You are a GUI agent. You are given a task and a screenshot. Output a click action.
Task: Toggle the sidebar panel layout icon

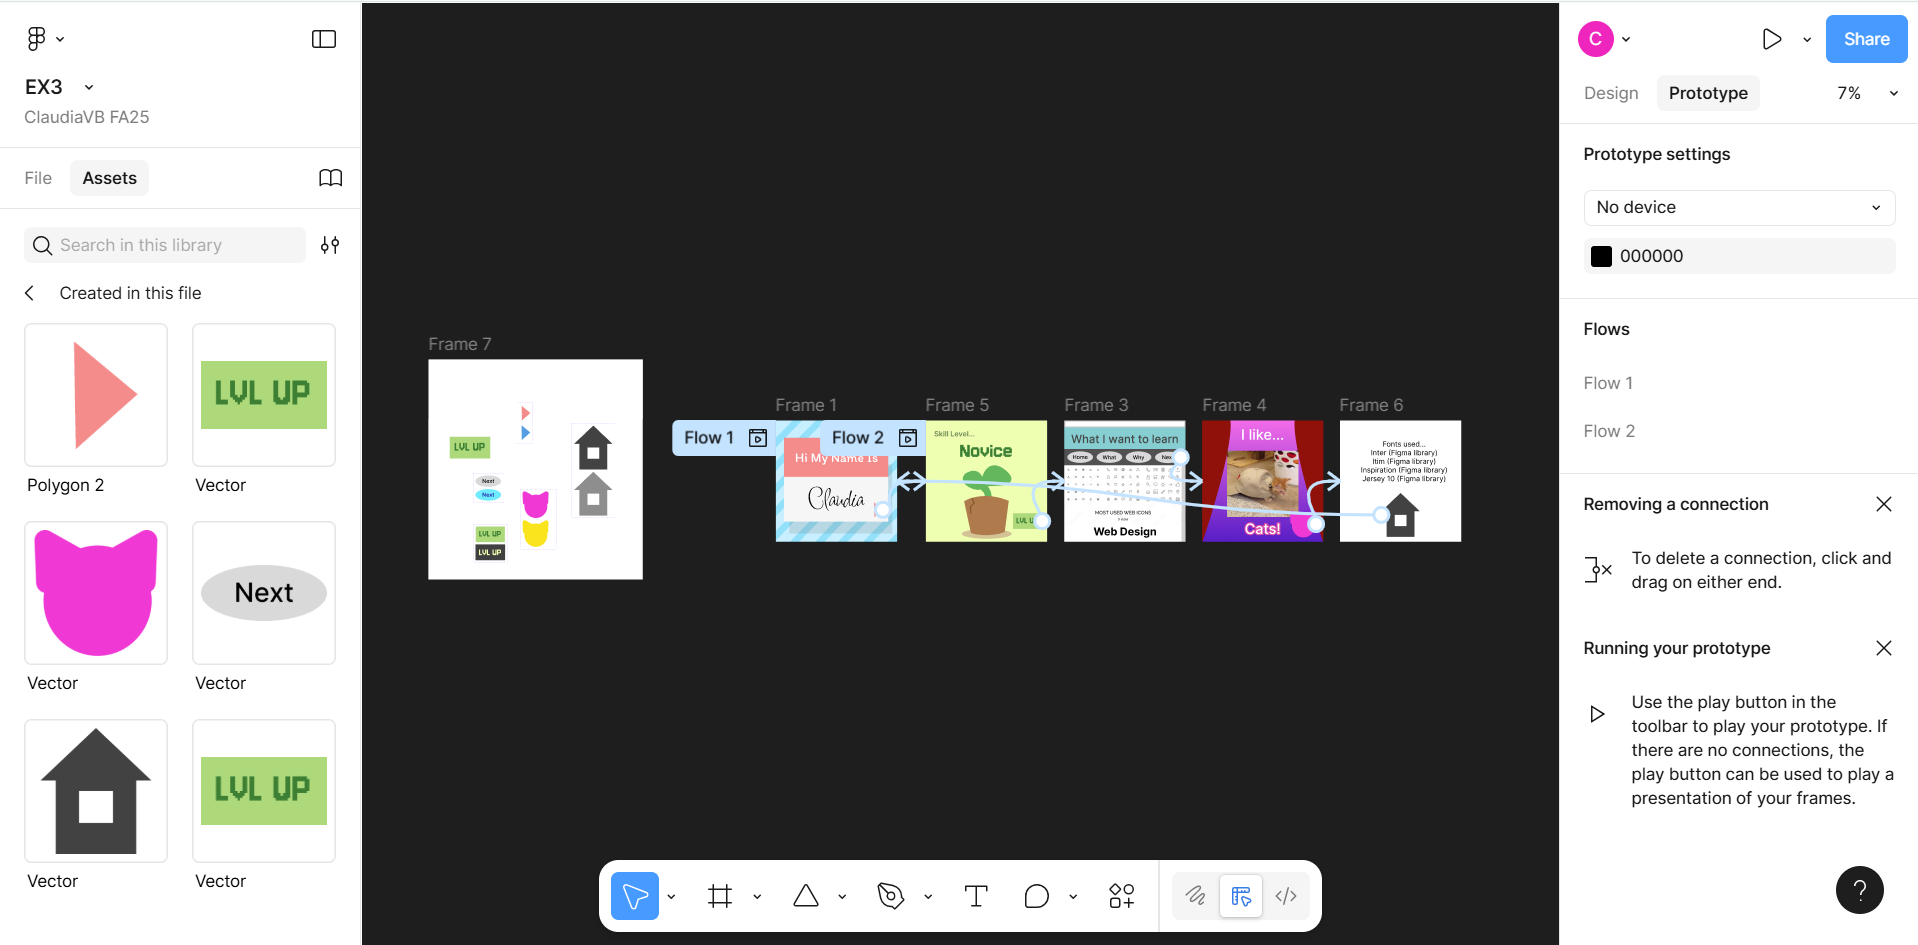[324, 39]
